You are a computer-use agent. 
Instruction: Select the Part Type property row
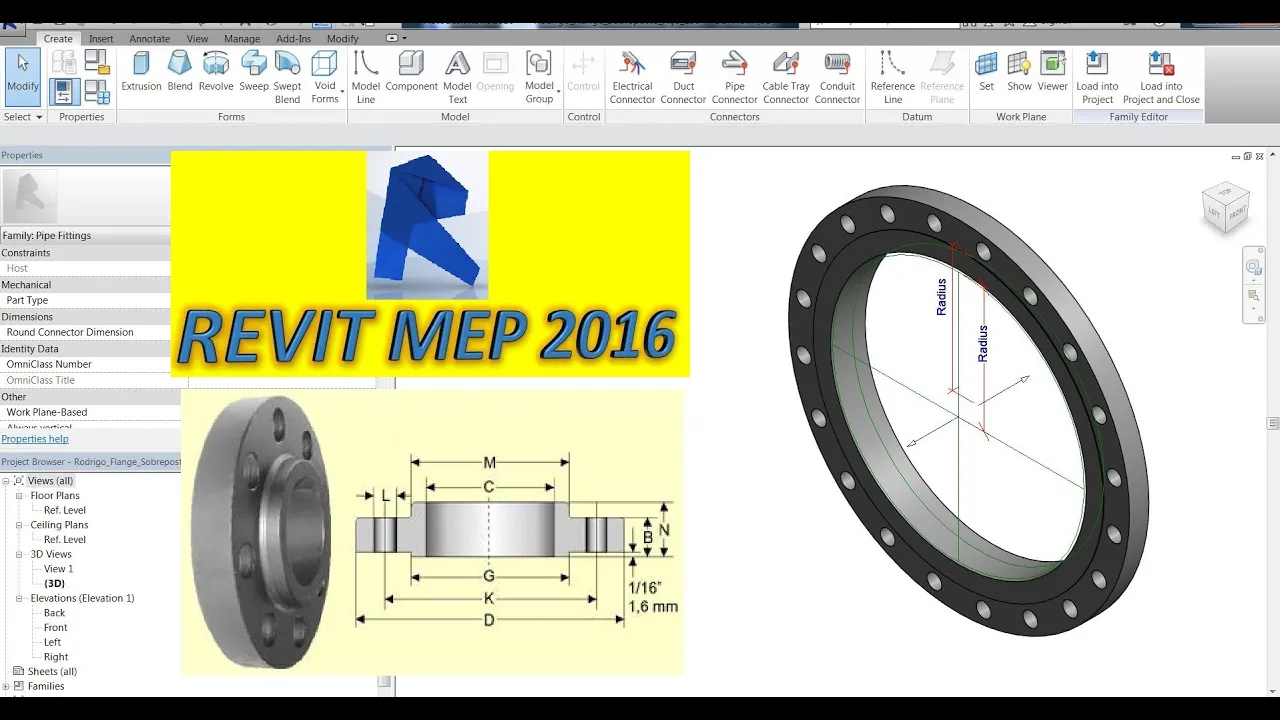coord(86,300)
